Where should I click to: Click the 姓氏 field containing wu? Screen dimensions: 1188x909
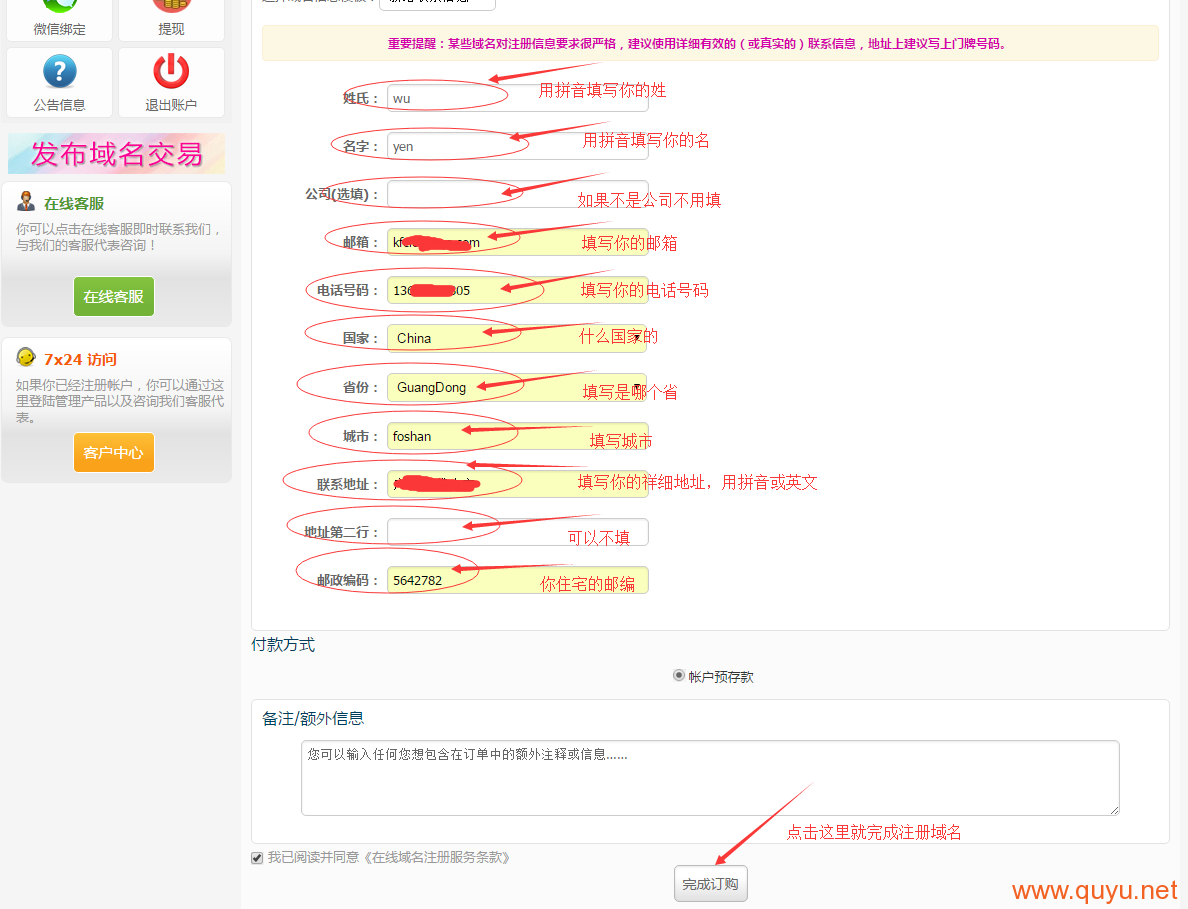pyautogui.click(x=517, y=98)
